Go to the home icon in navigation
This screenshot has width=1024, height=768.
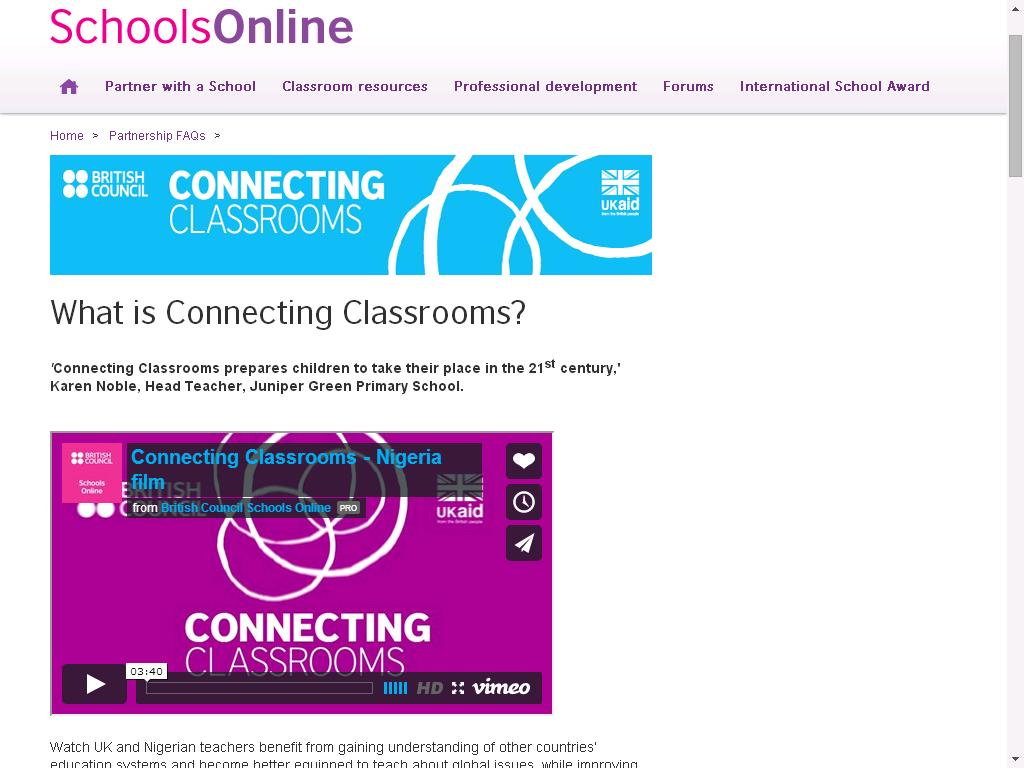point(69,86)
